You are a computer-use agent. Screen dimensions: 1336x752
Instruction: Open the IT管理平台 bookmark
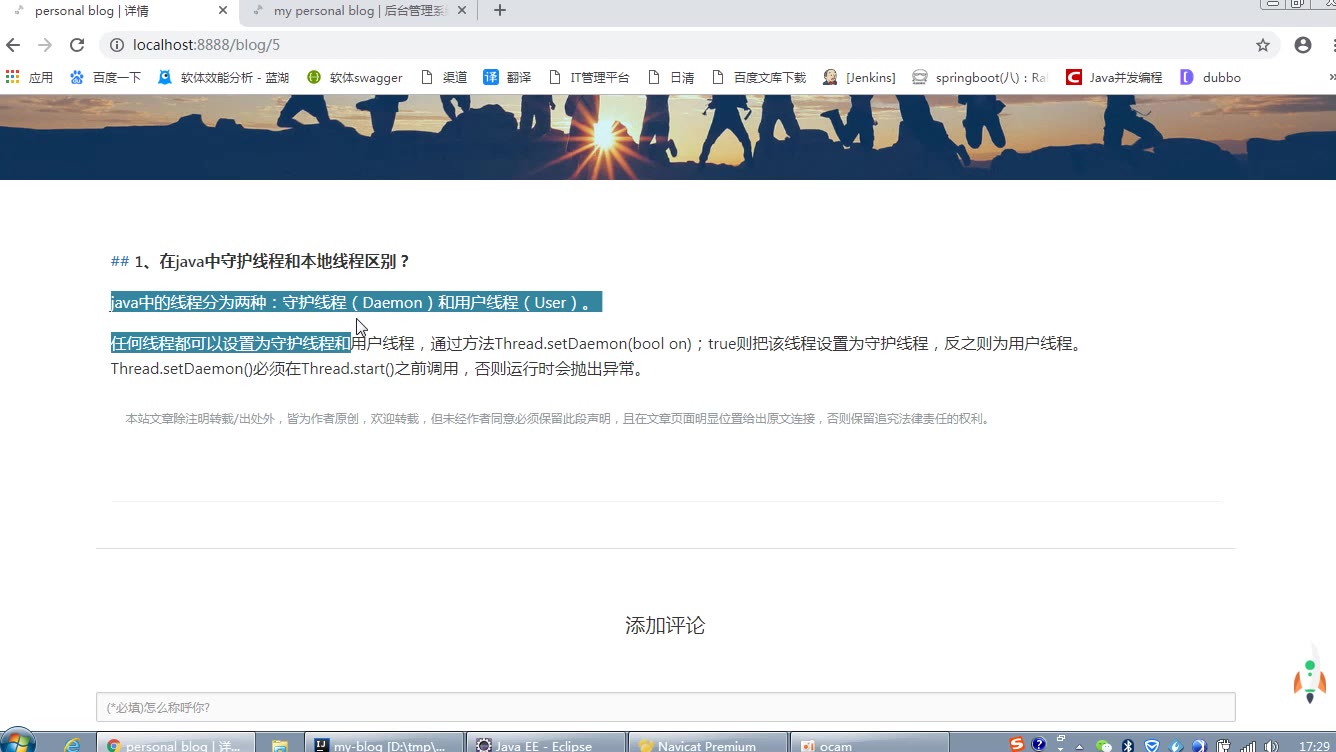(589, 77)
